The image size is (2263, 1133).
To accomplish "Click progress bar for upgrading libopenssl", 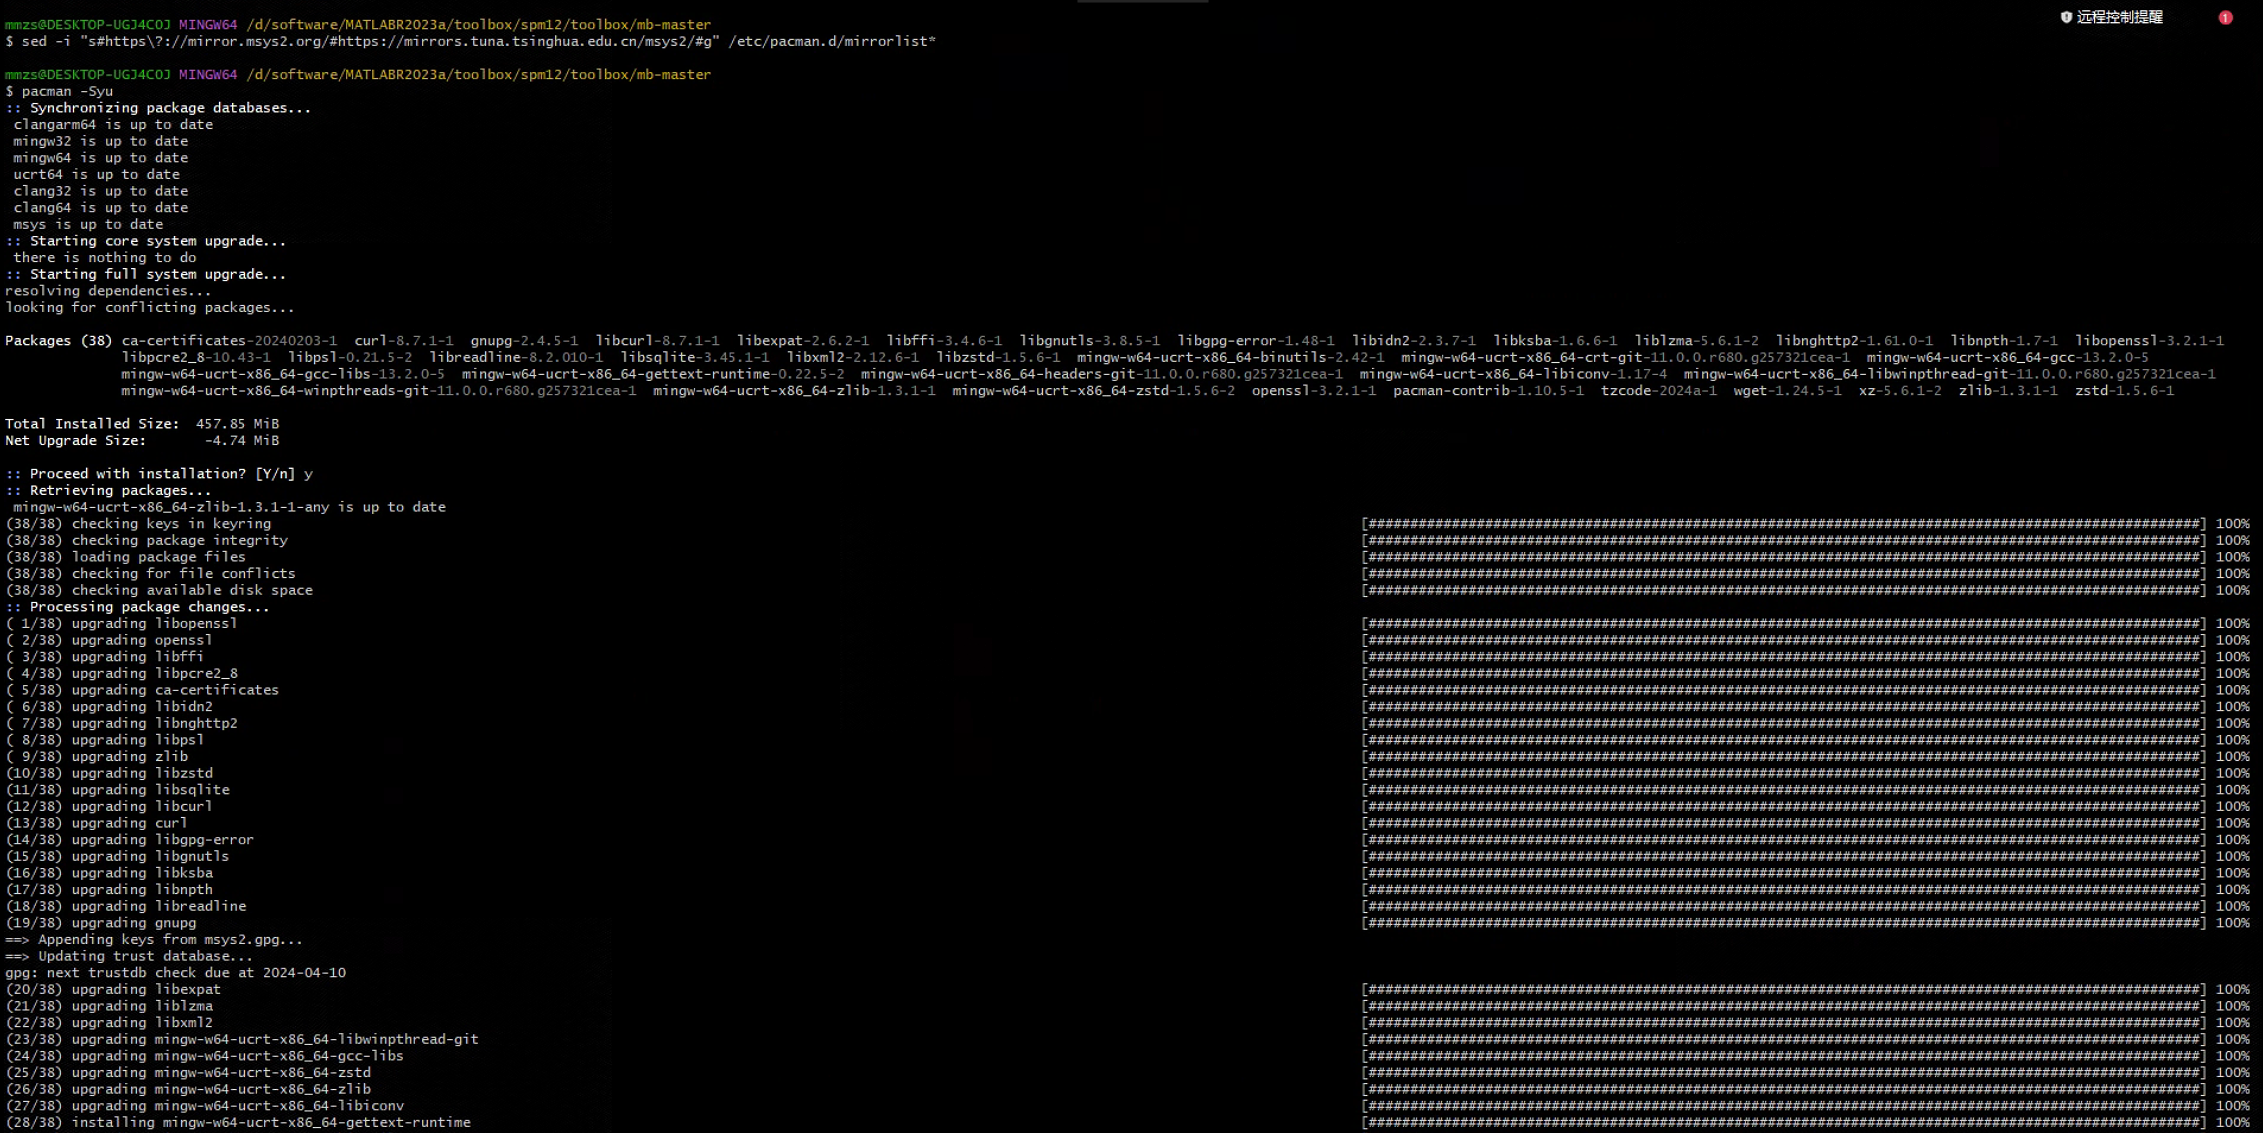I will coord(1783,624).
